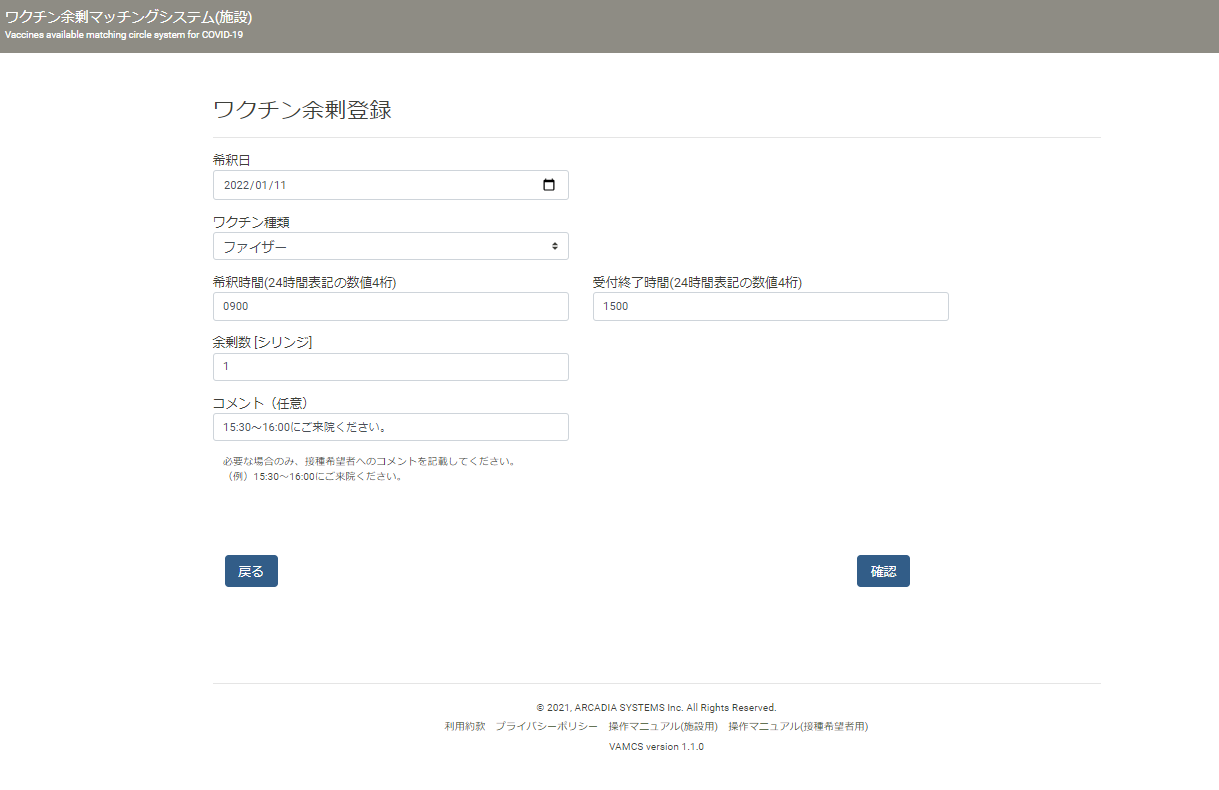The width and height of the screenshot is (1219, 790).
Task: Click the ワクチン余剰マッチングシステム(施設) header title
Action: (x=128, y=17)
